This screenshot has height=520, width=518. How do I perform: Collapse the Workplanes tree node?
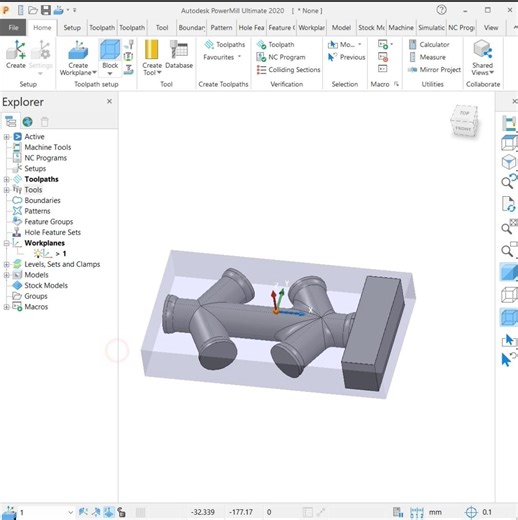6,243
